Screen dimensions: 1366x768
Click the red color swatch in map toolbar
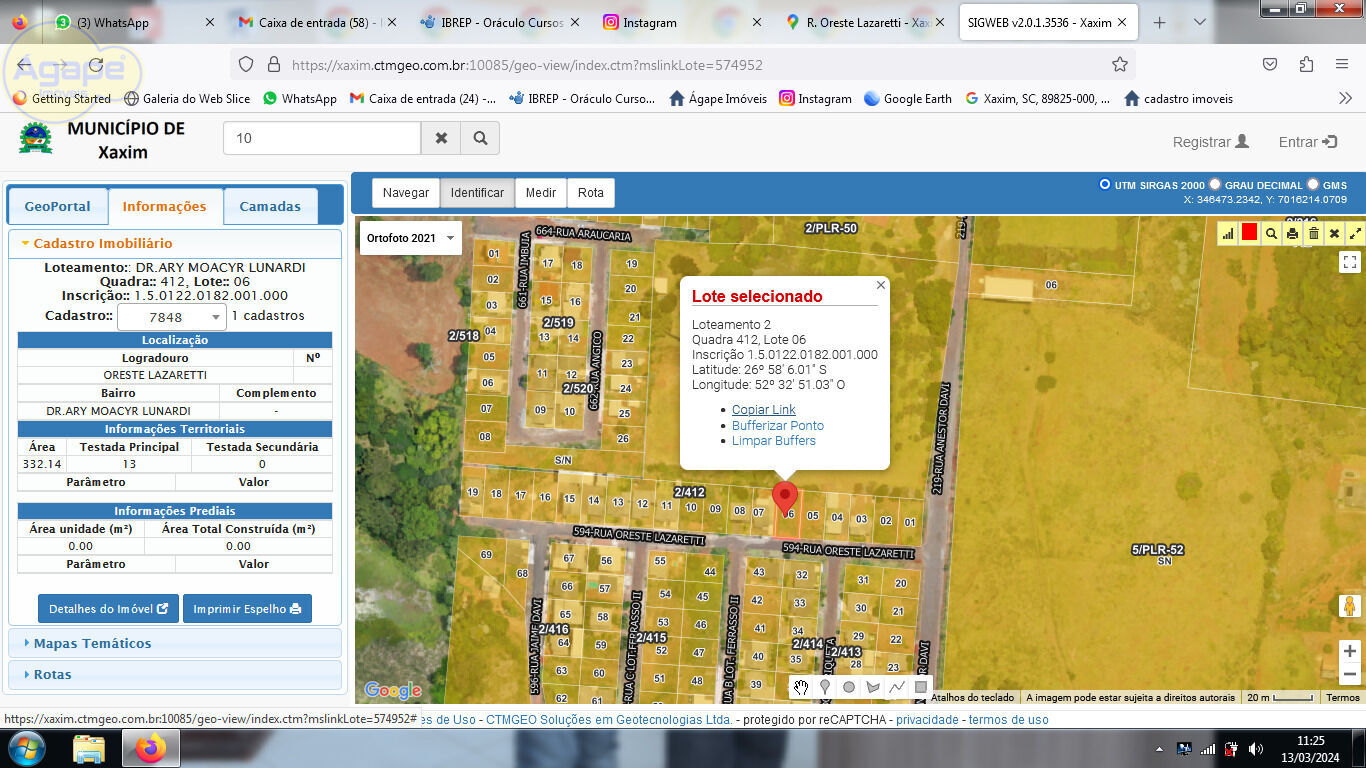[x=1249, y=233]
